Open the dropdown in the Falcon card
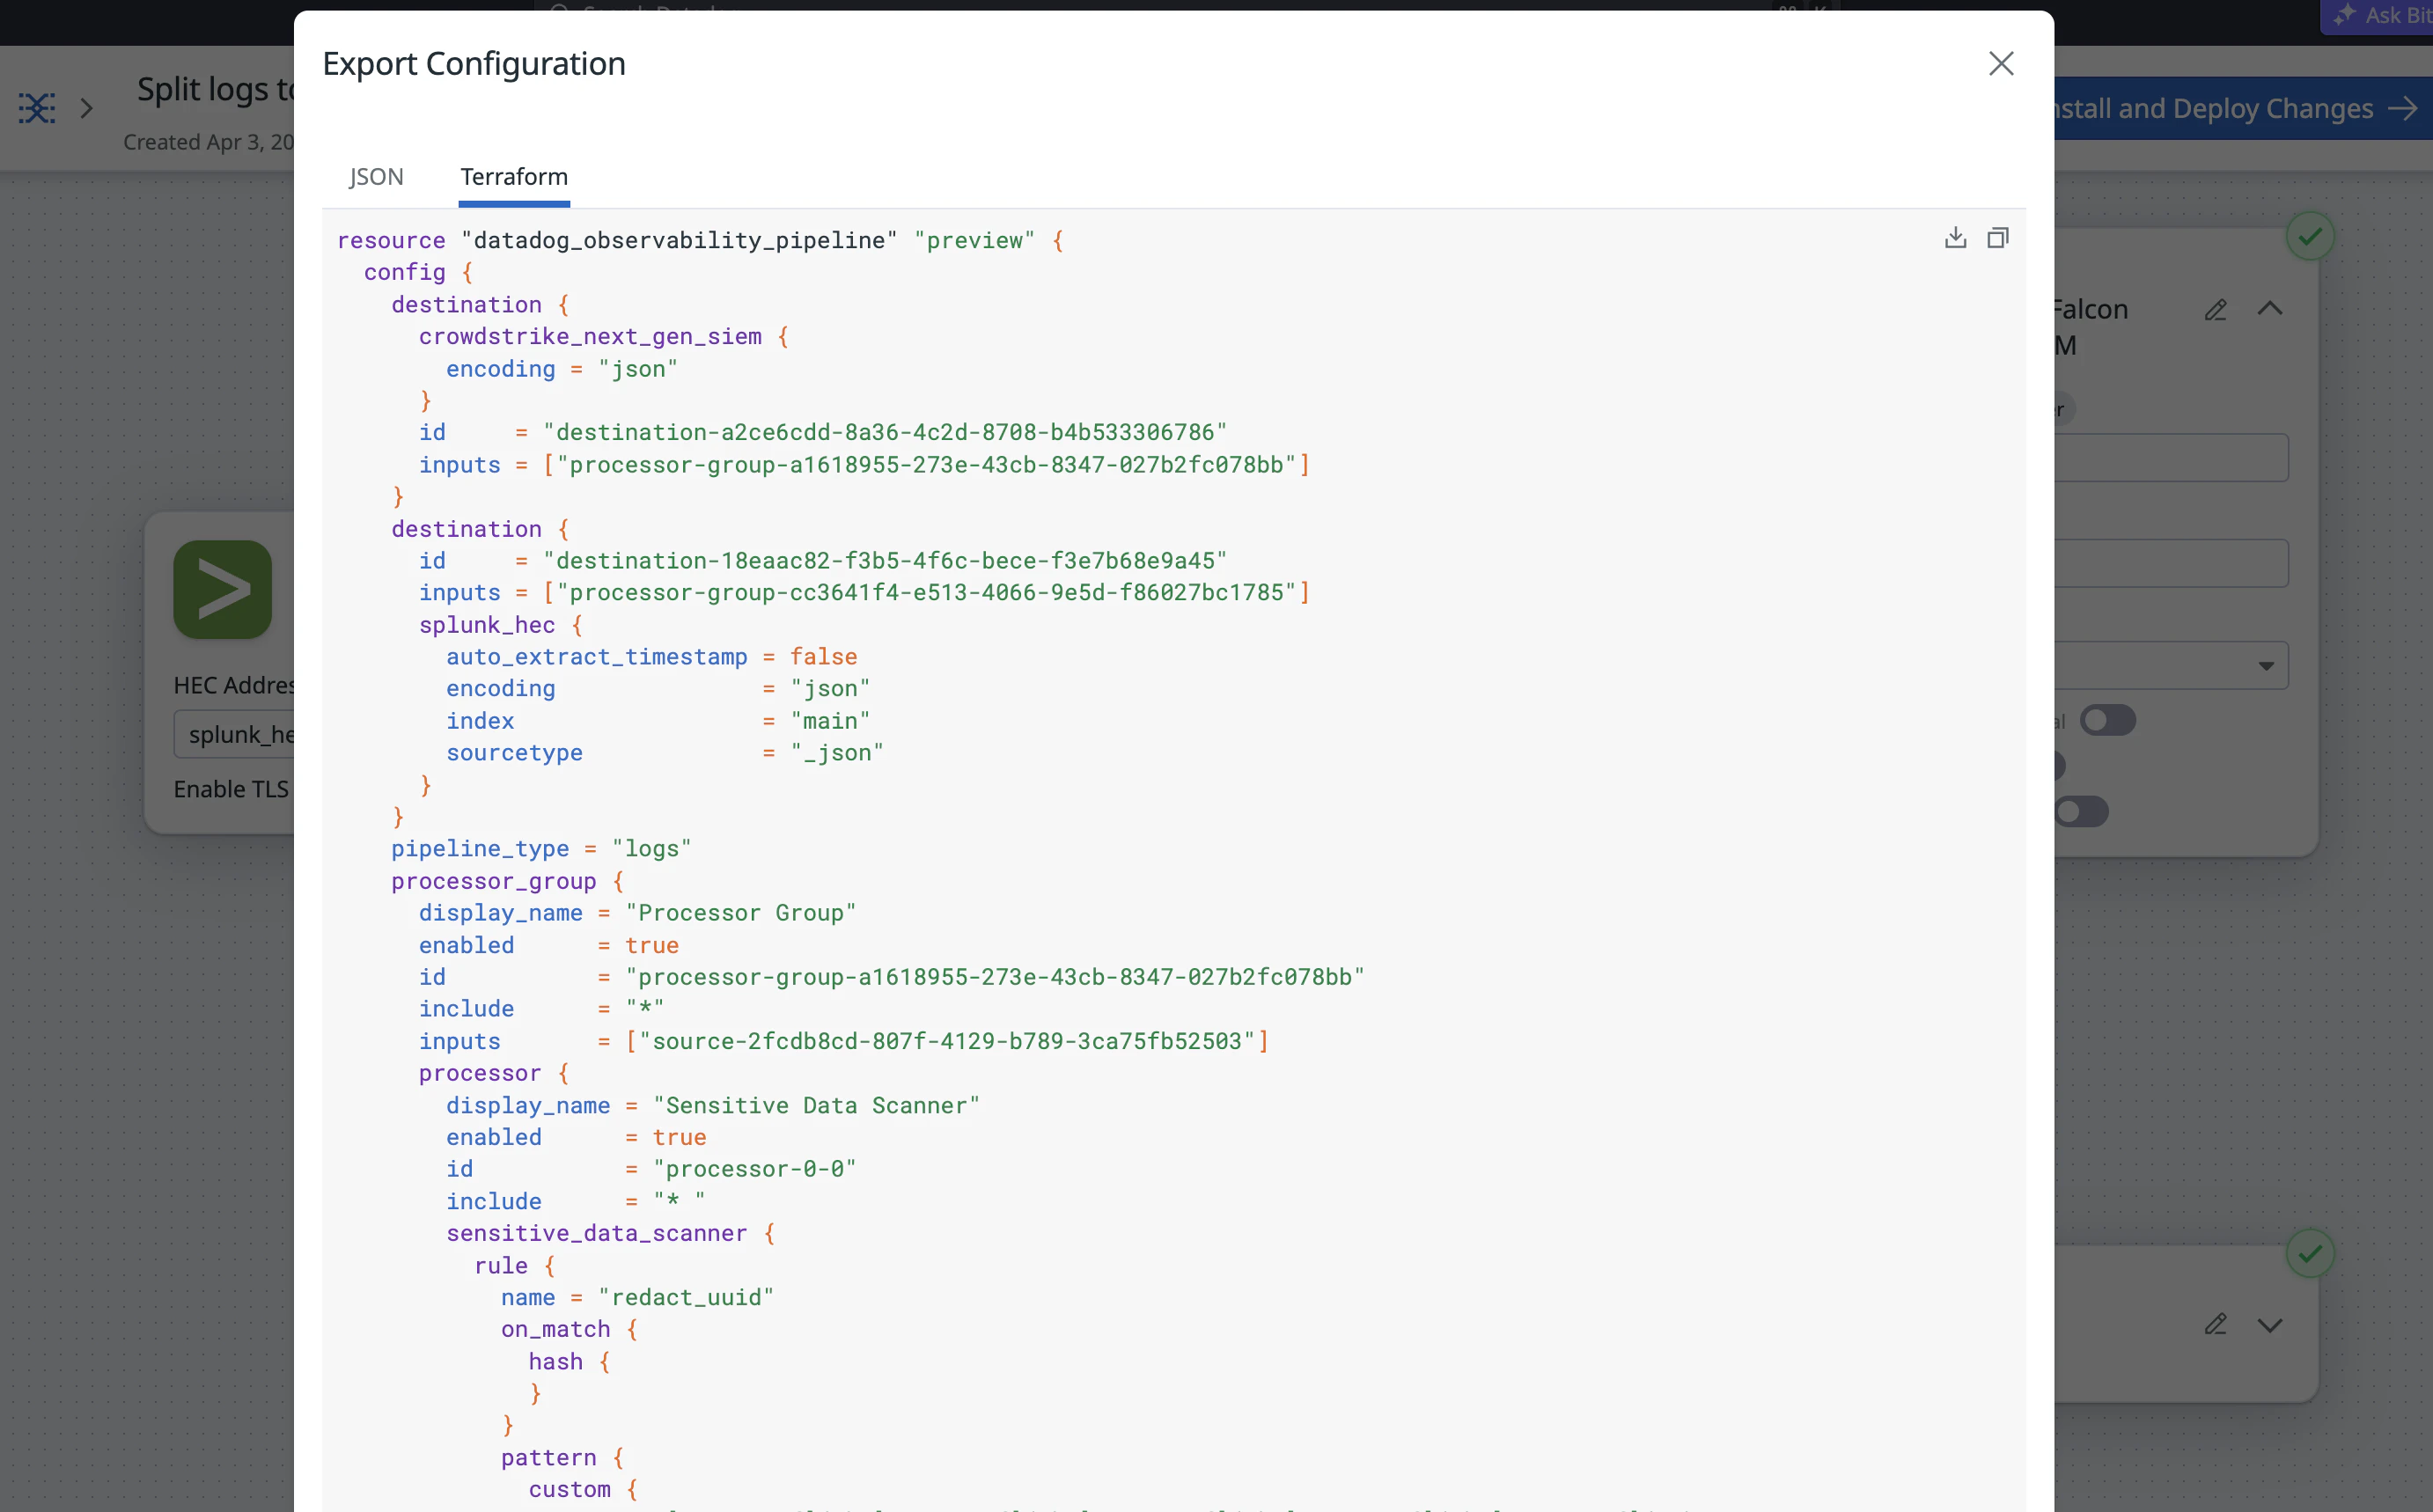The image size is (2433, 1512). click(2265, 666)
